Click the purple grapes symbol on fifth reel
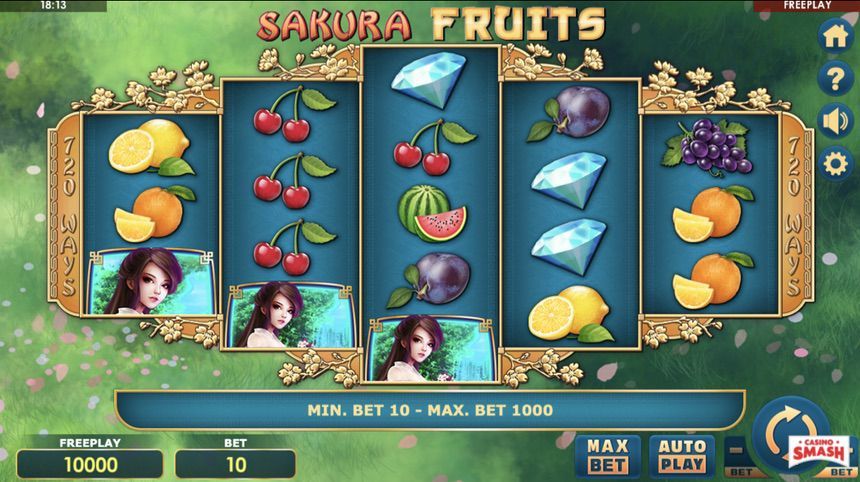This screenshot has width=860, height=482. [708, 146]
